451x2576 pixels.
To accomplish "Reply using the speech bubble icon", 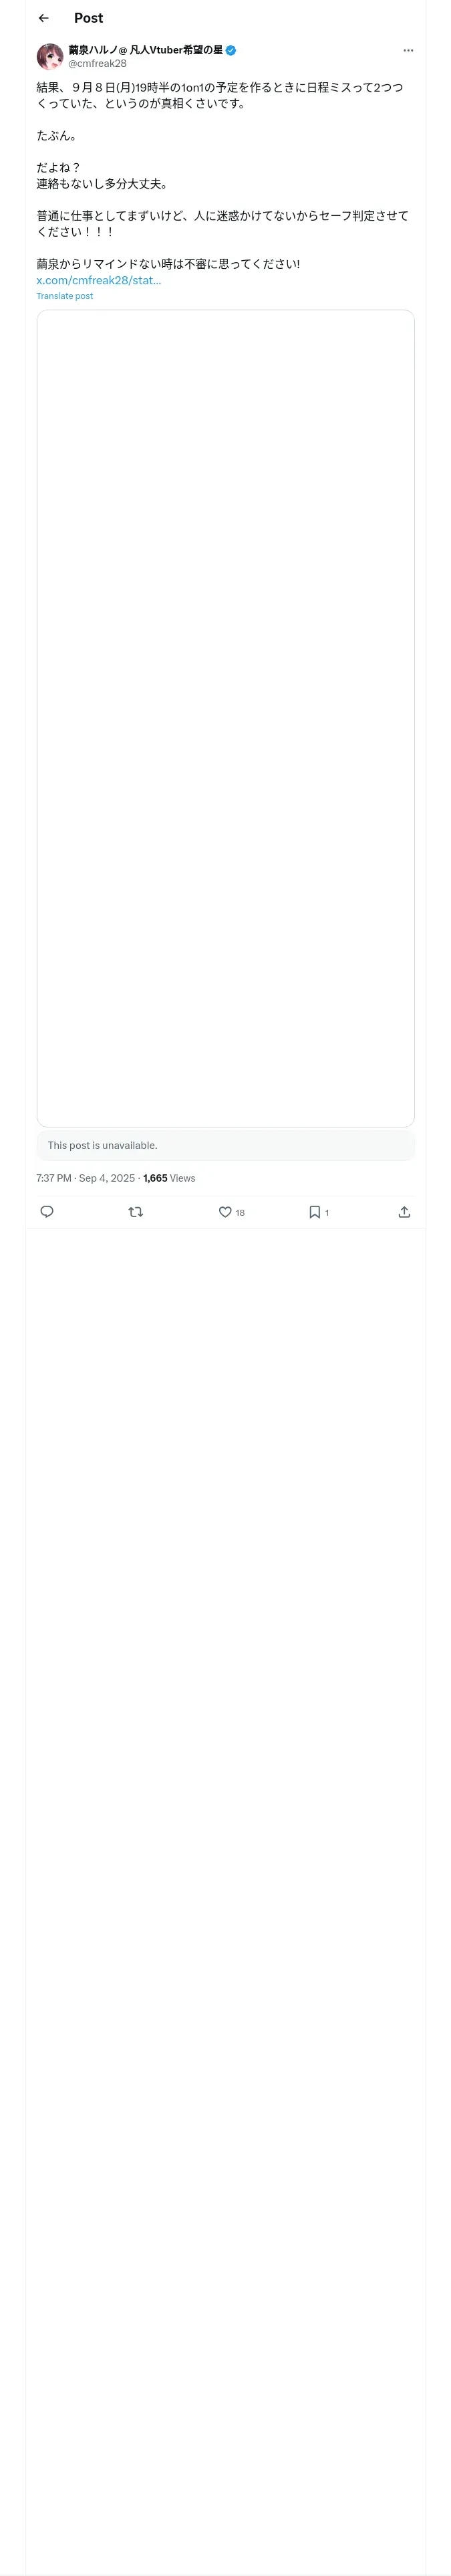I will [x=47, y=1212].
